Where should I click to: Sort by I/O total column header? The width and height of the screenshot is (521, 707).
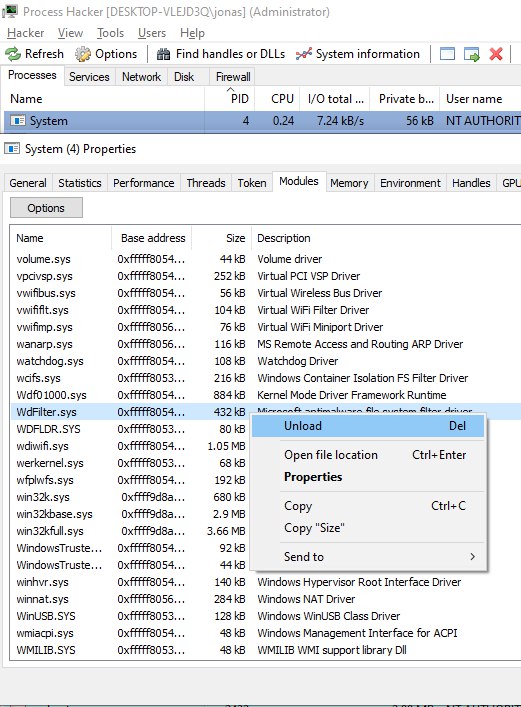click(x=335, y=99)
